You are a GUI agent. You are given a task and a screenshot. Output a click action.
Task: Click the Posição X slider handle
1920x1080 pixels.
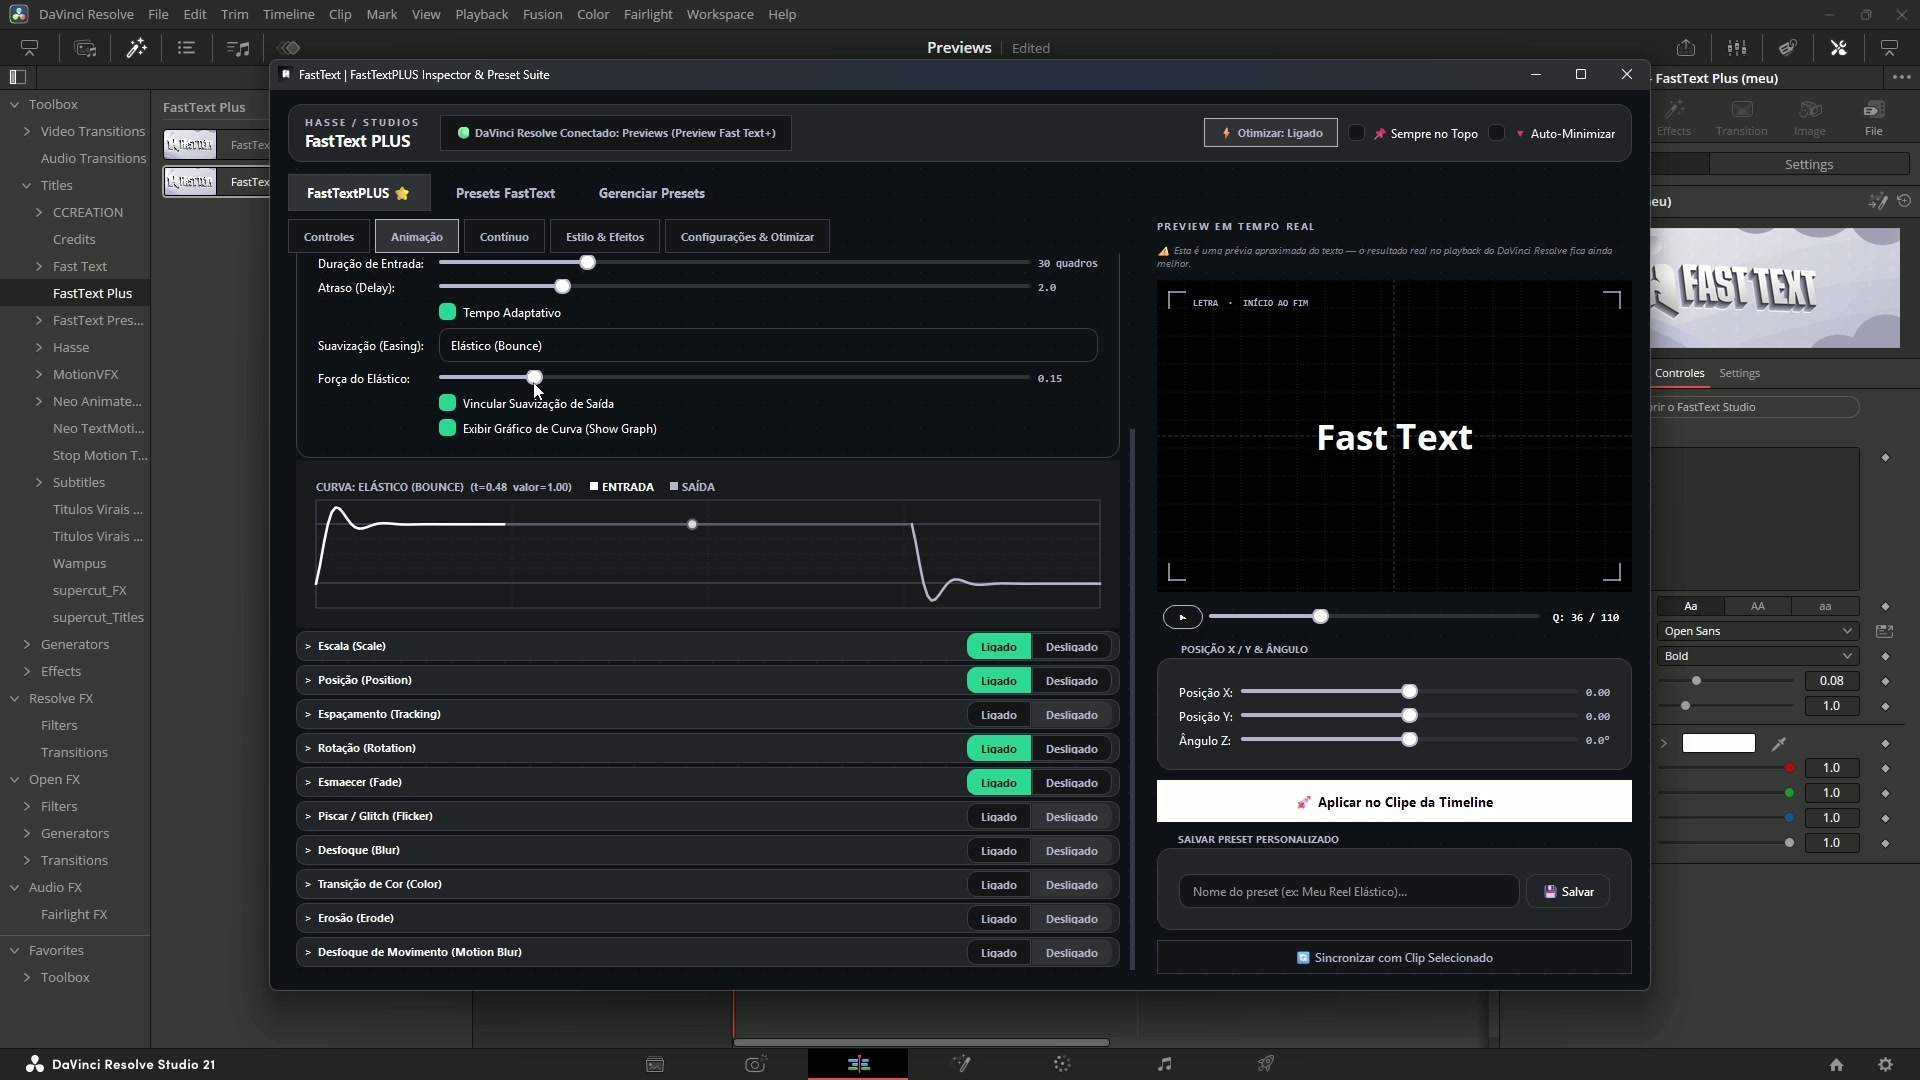coord(1409,692)
